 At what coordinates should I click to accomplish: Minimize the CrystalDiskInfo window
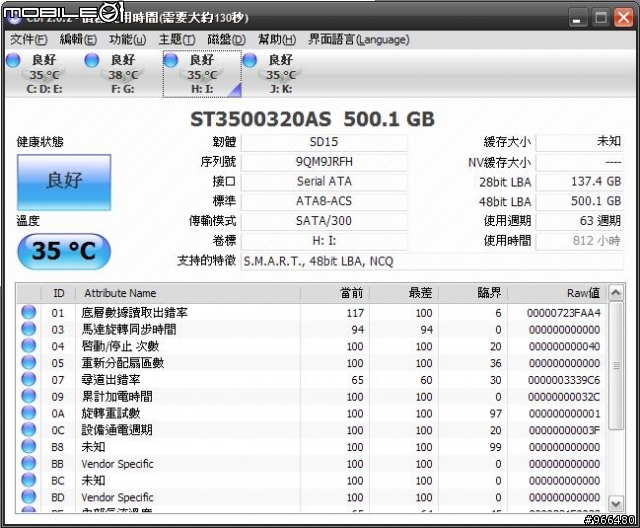click(576, 18)
